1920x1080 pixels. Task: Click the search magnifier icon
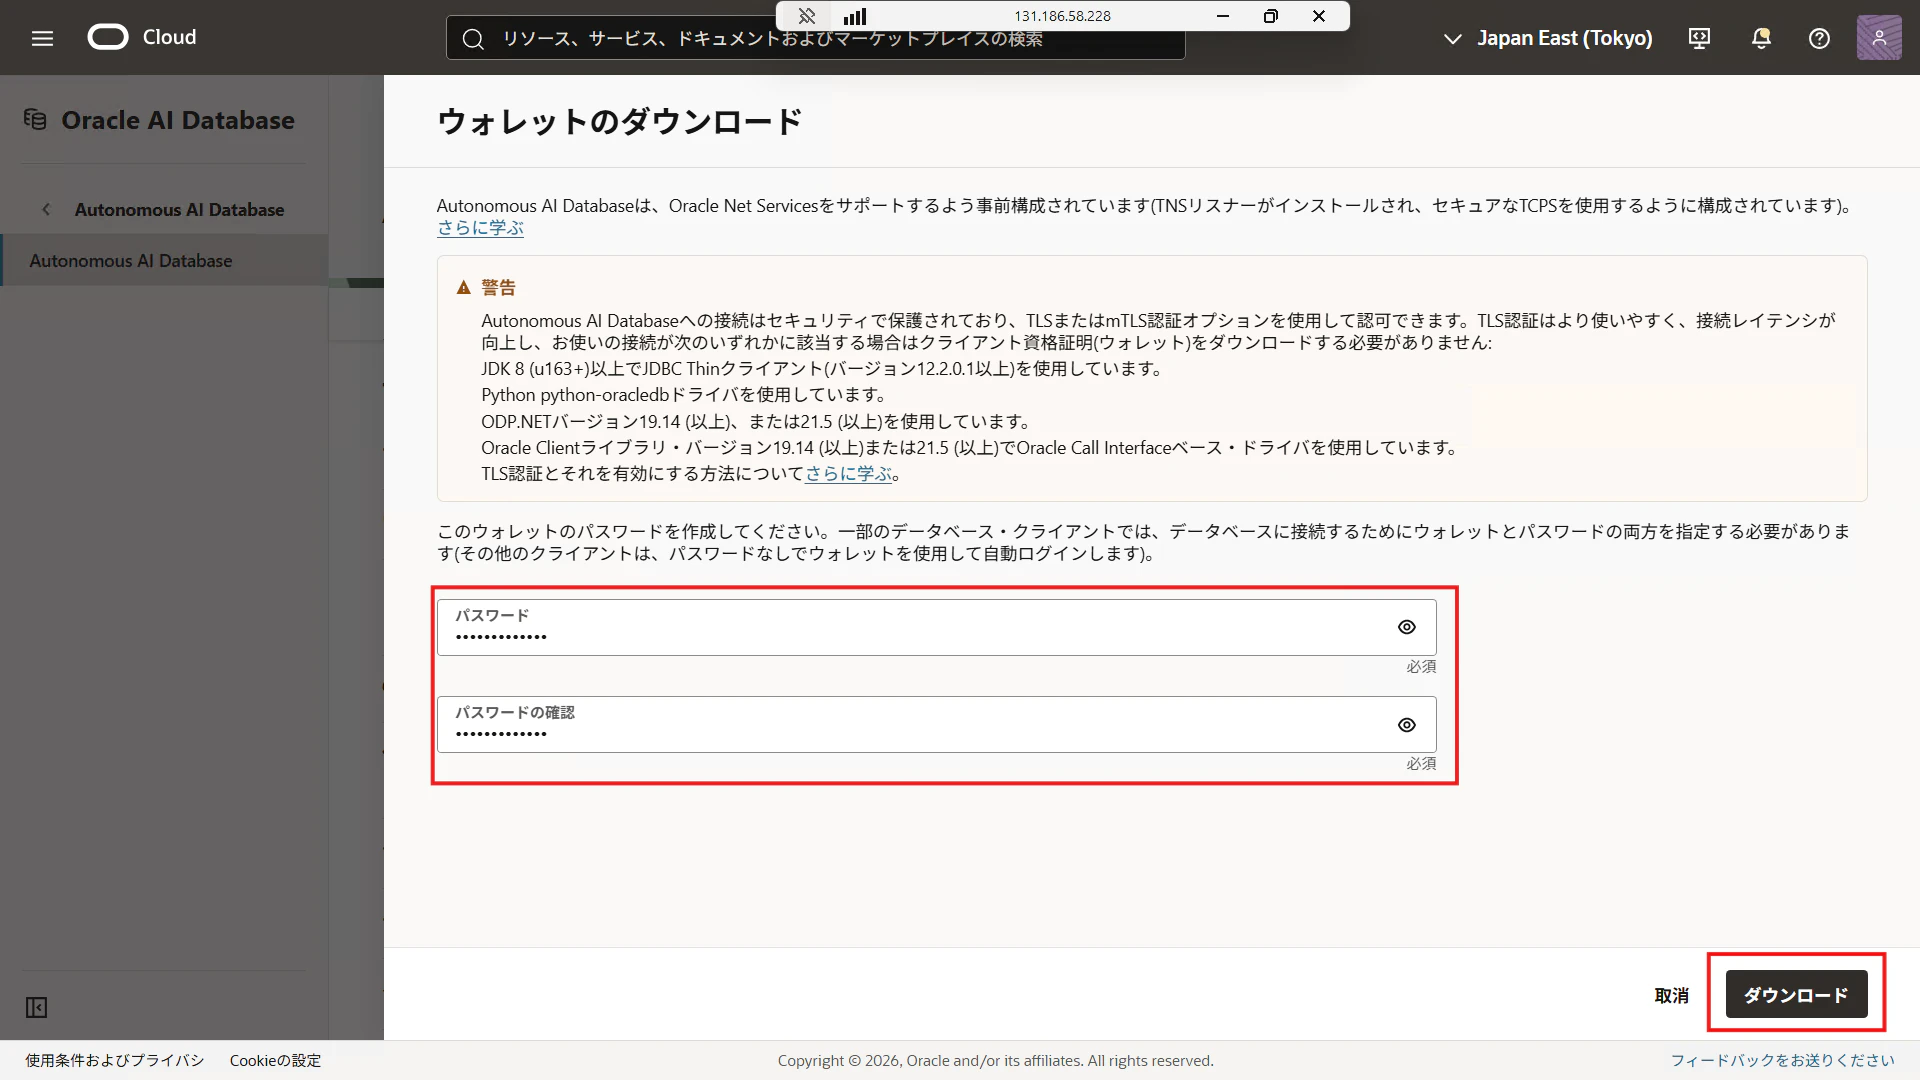pos(473,39)
